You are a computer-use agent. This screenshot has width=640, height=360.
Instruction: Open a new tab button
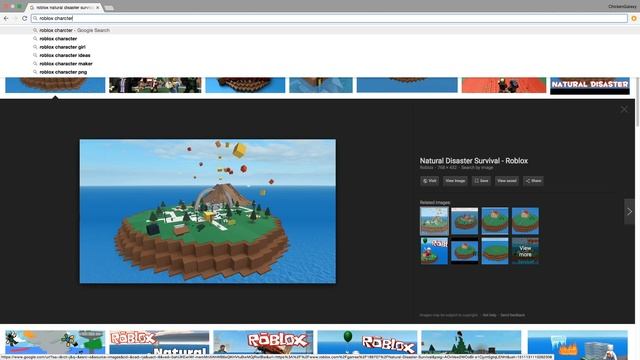(x=109, y=8)
